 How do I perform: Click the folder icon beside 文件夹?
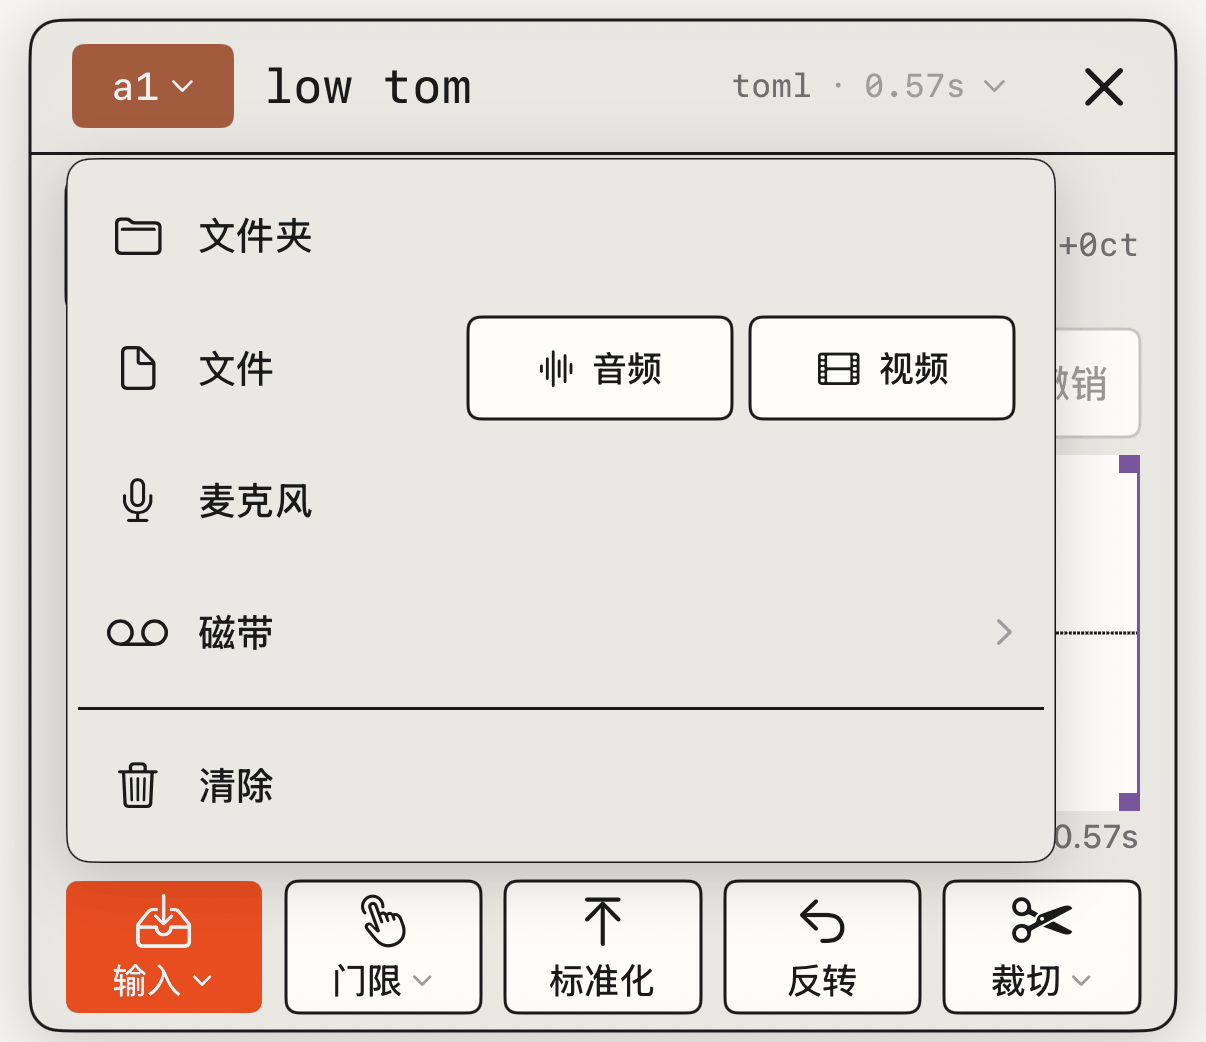tap(138, 237)
